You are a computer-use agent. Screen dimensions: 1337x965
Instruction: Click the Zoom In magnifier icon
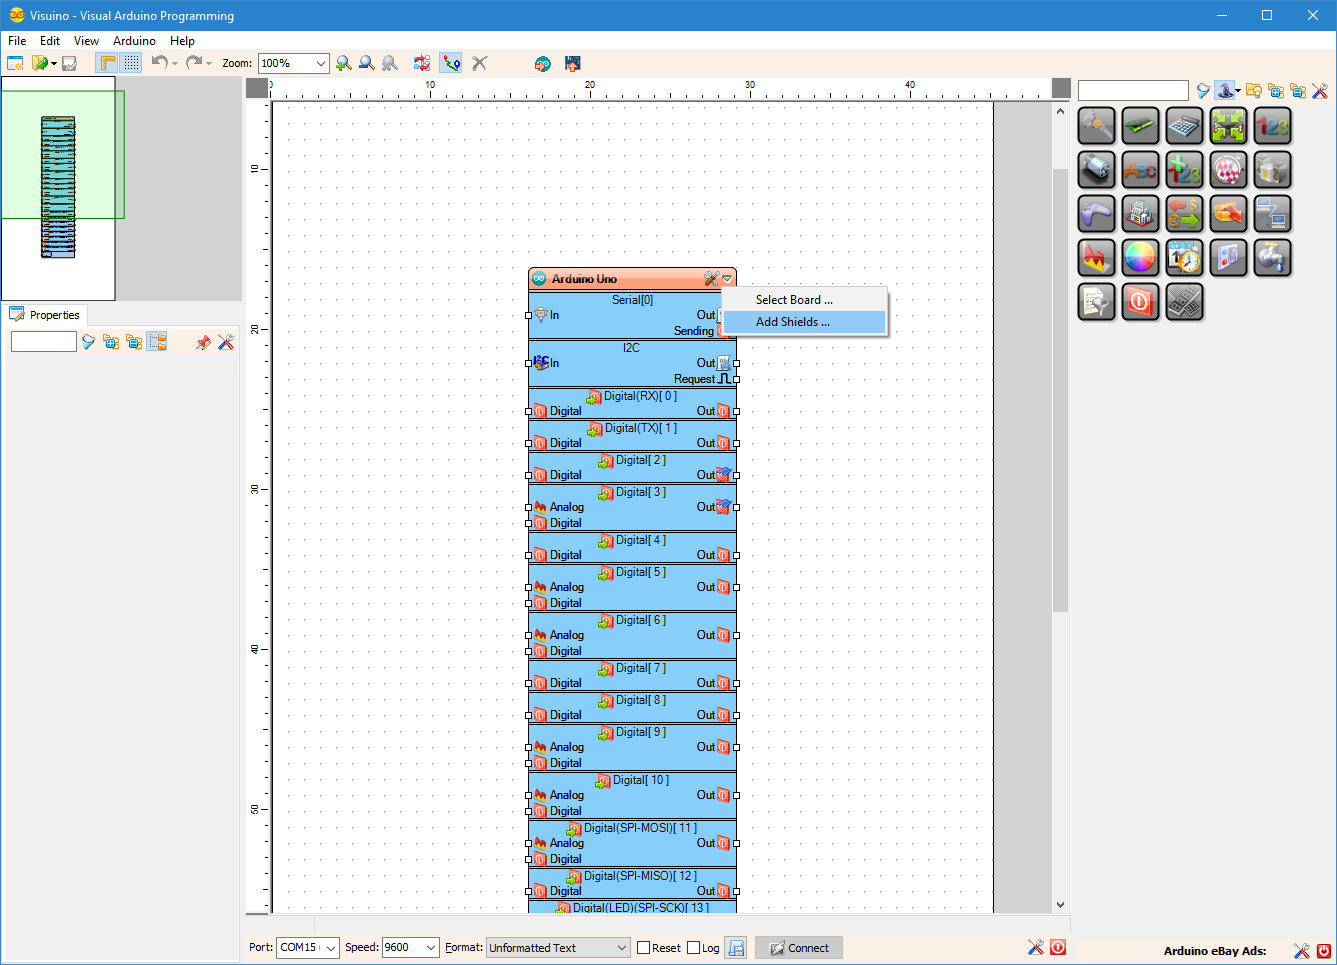[344, 63]
